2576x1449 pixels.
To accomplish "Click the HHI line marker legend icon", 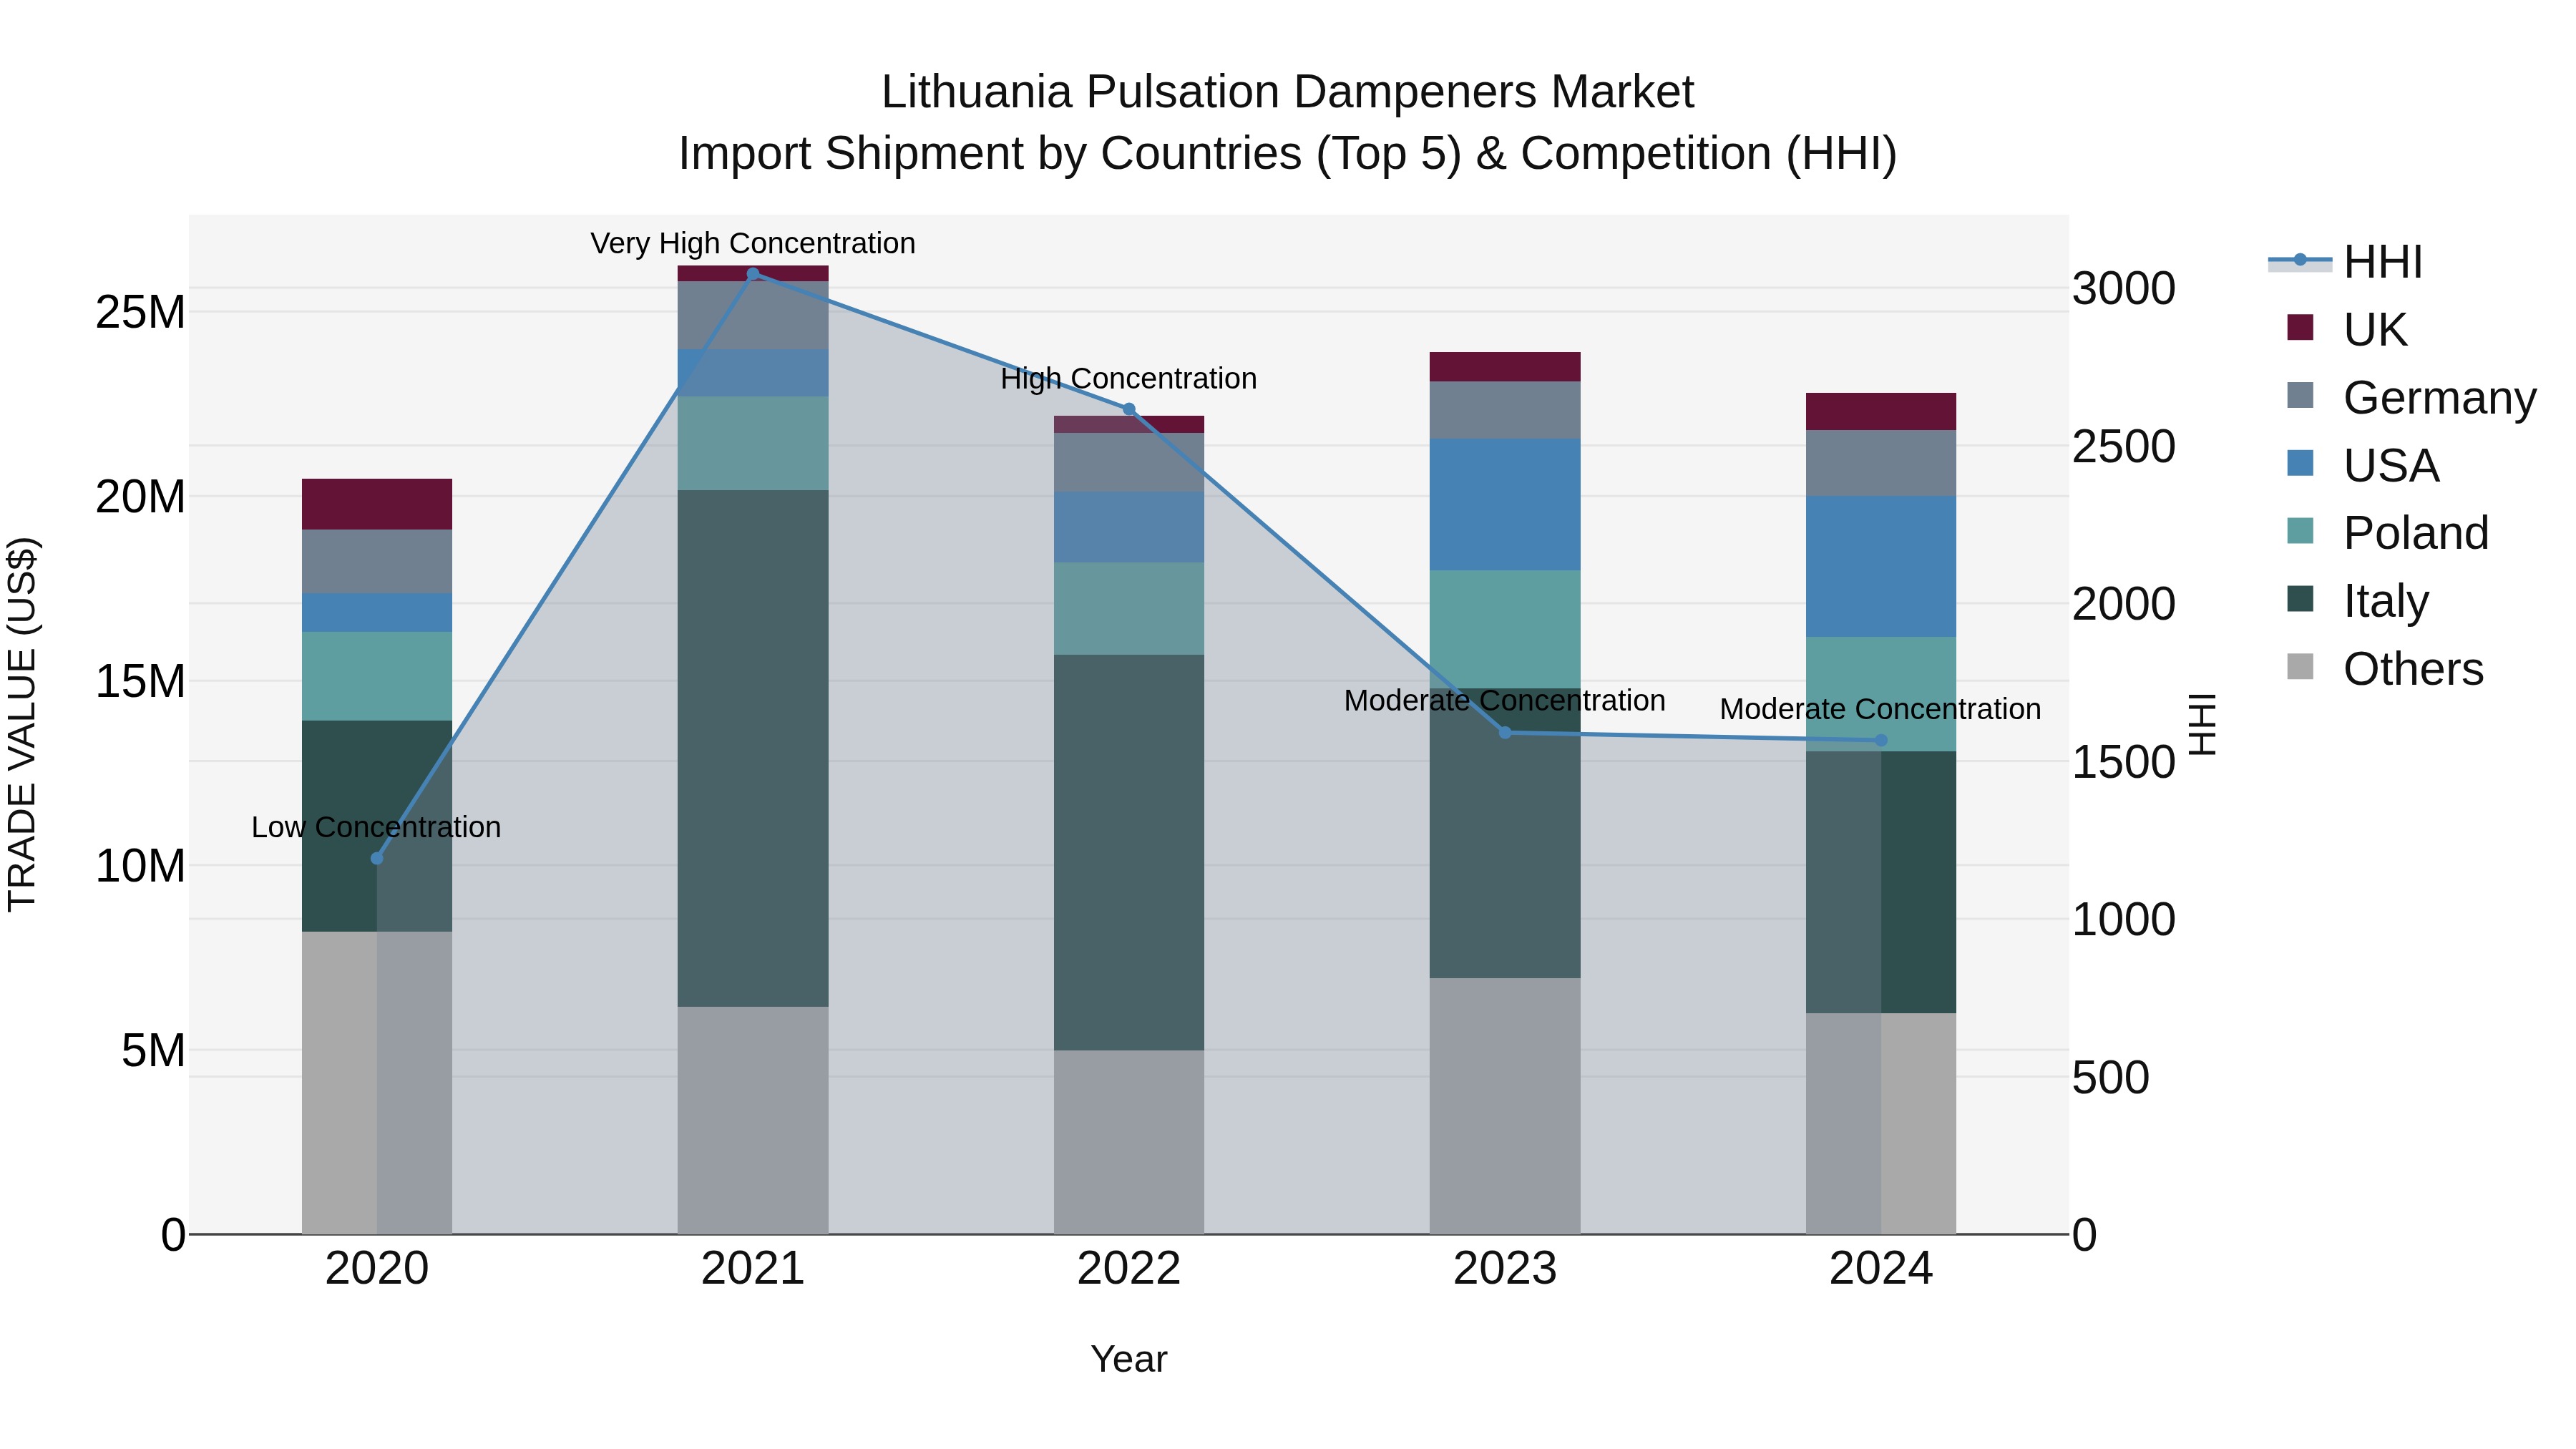I will [x=2299, y=260].
